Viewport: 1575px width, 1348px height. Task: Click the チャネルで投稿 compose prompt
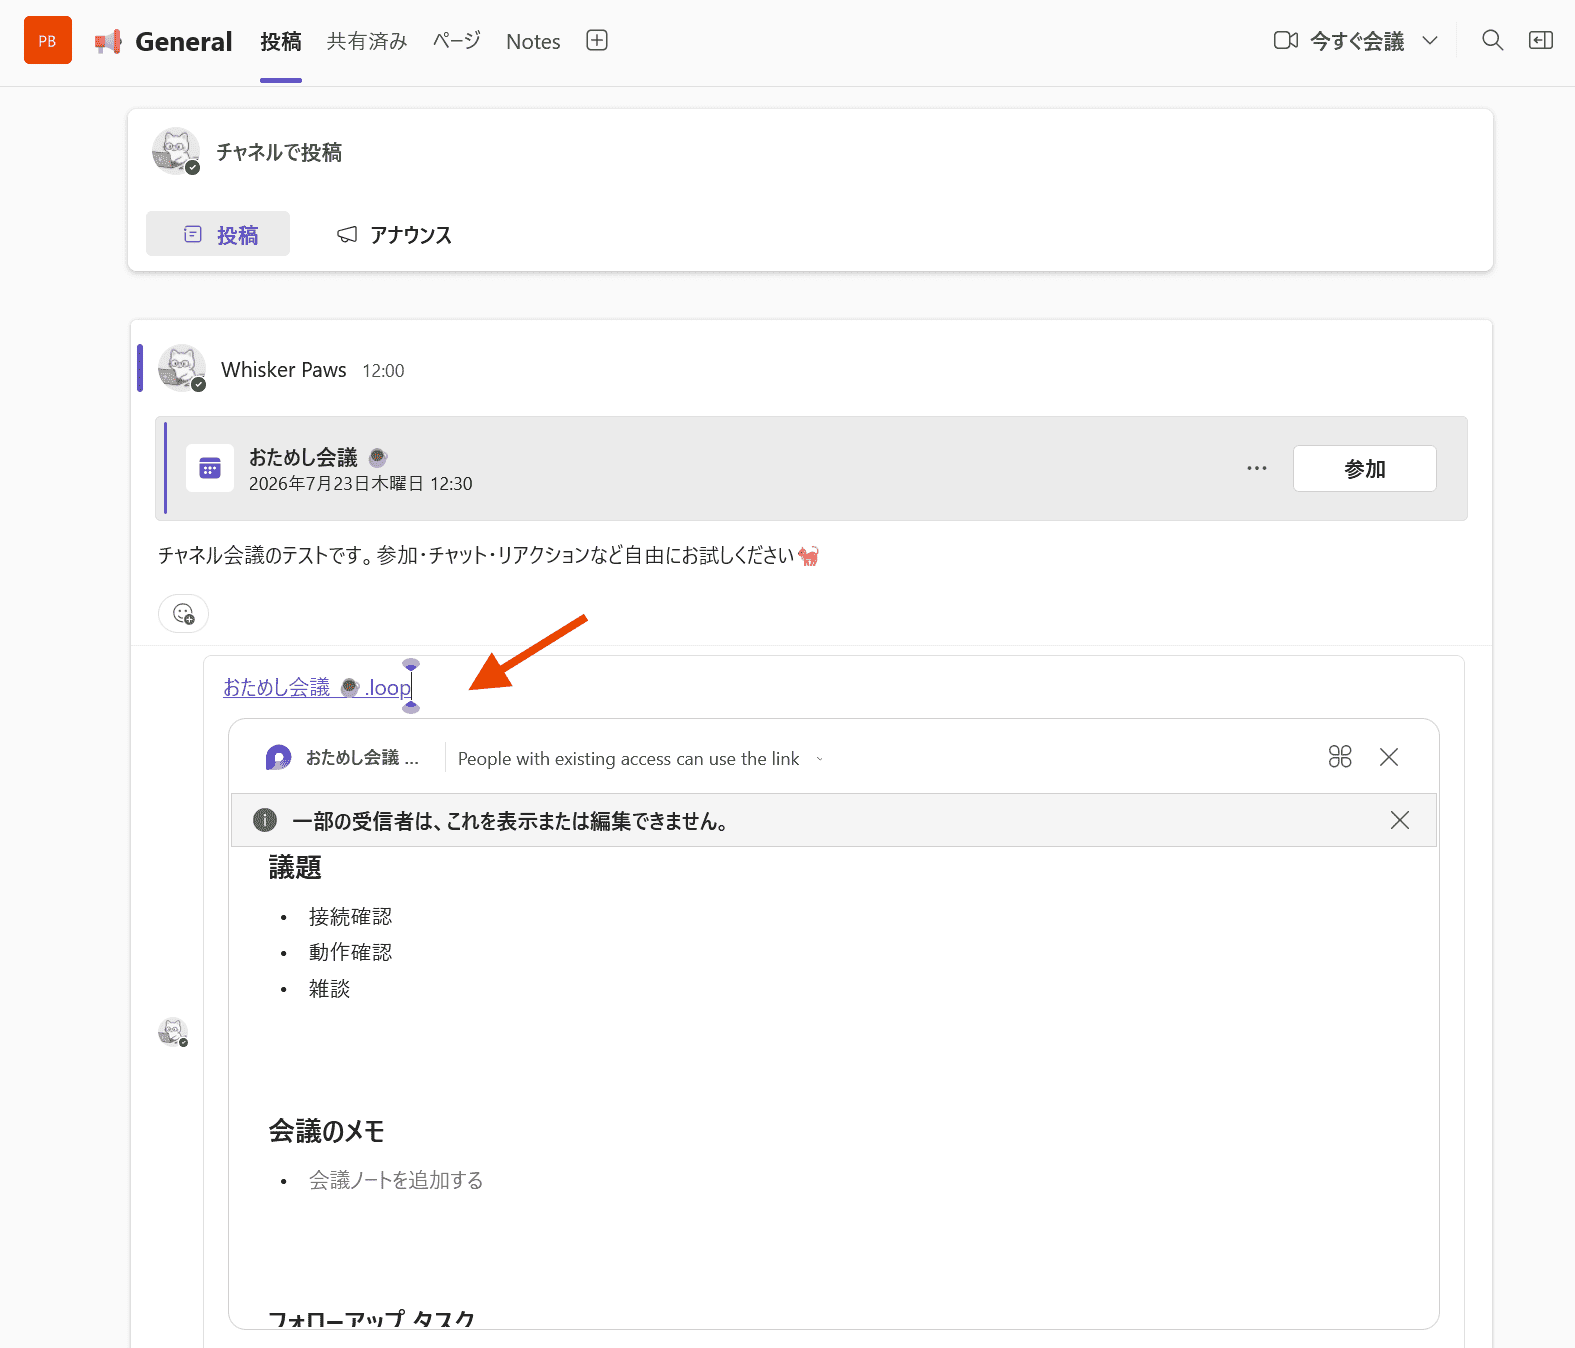click(x=279, y=152)
